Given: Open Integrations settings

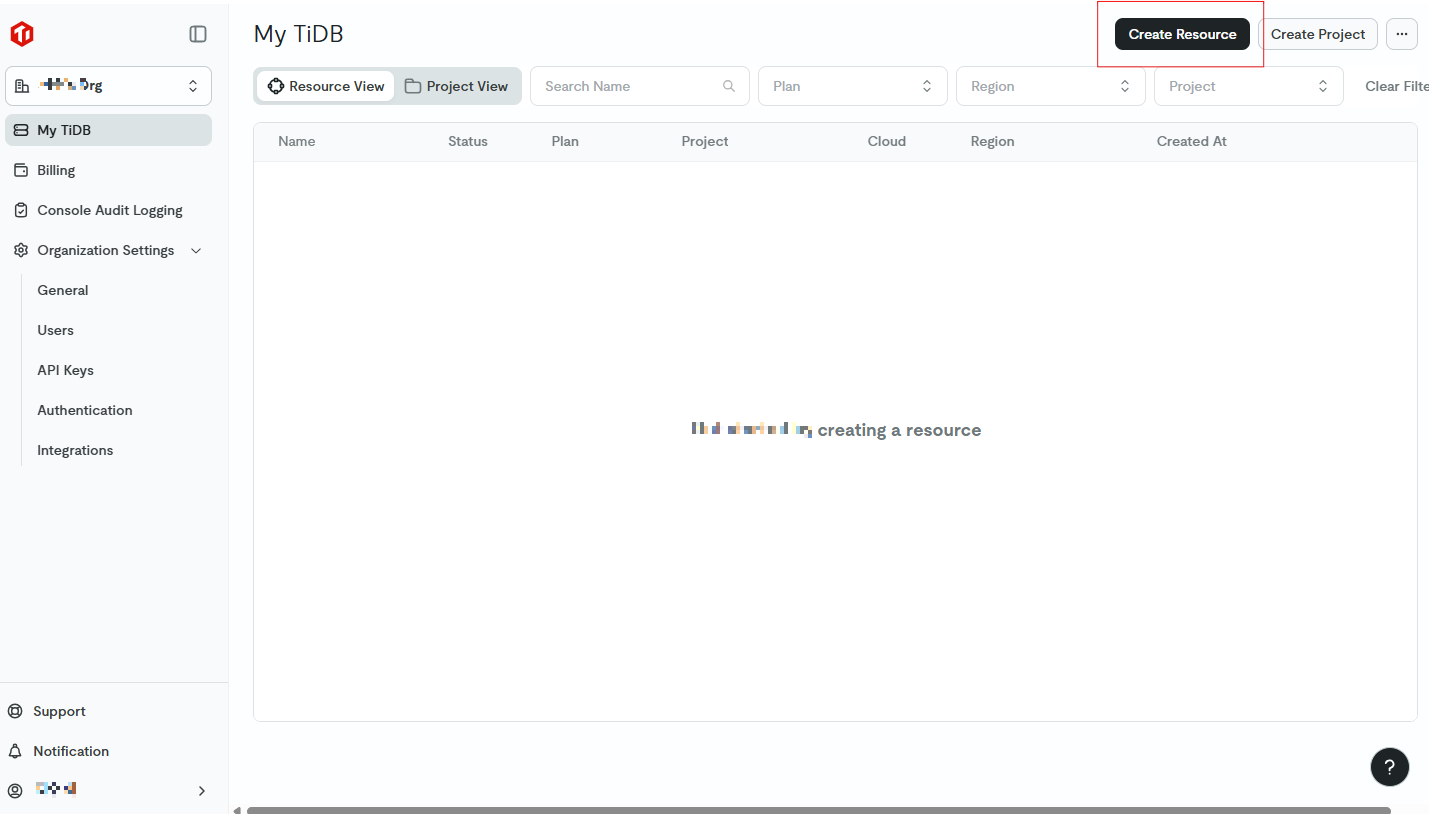Looking at the screenshot, I should (75, 450).
